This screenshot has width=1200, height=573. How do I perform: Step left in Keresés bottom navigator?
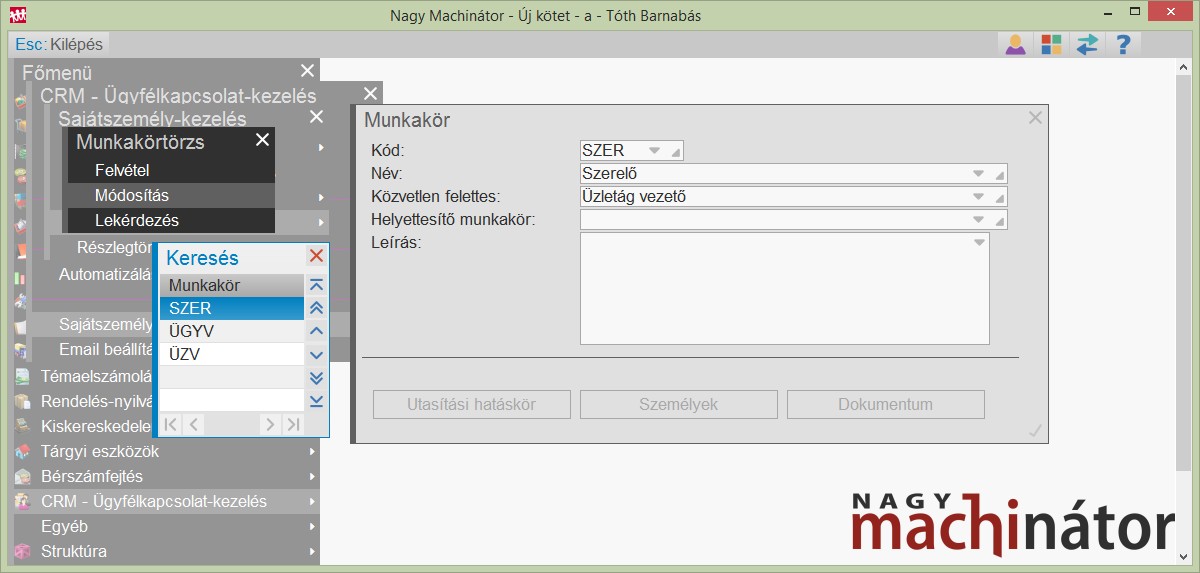coord(193,424)
